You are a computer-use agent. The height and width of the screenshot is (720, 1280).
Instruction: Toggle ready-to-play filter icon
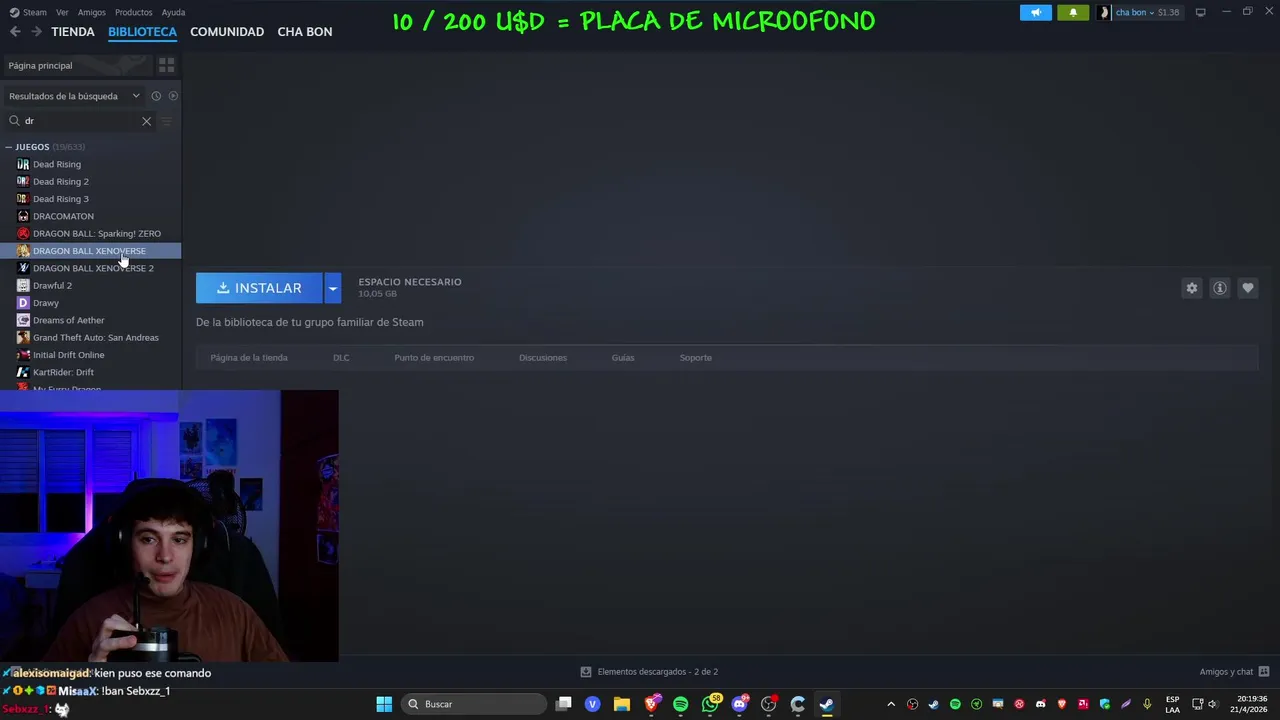click(173, 96)
